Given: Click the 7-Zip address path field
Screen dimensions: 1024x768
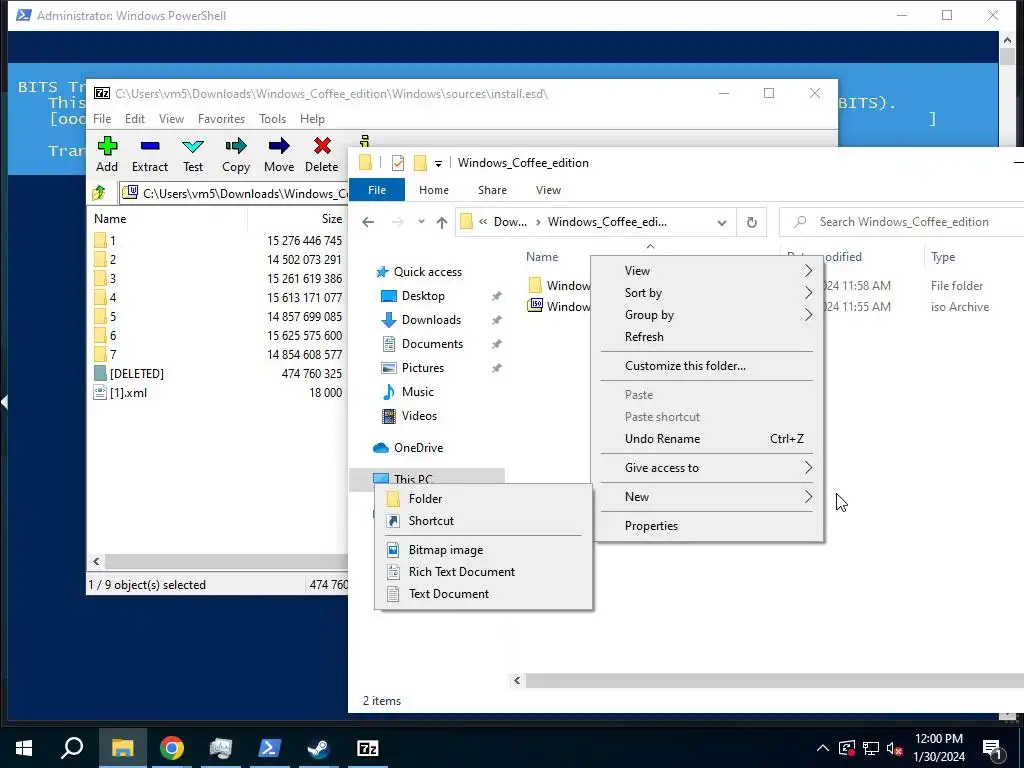Looking at the screenshot, I should [x=235, y=193].
